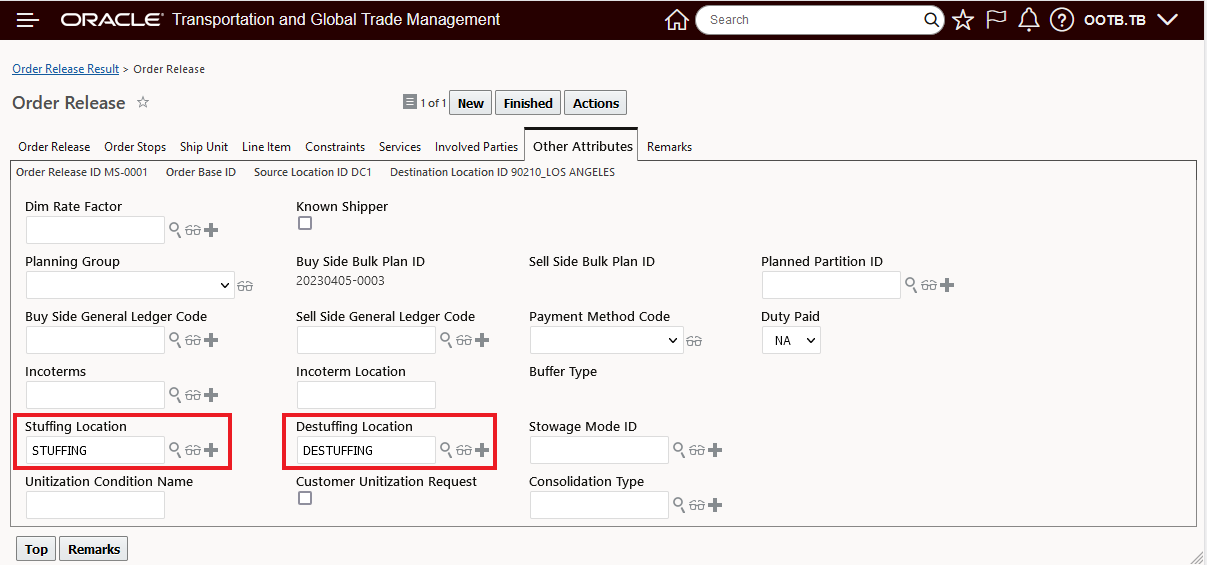Click the Finished button
1207x565 pixels.
point(528,103)
